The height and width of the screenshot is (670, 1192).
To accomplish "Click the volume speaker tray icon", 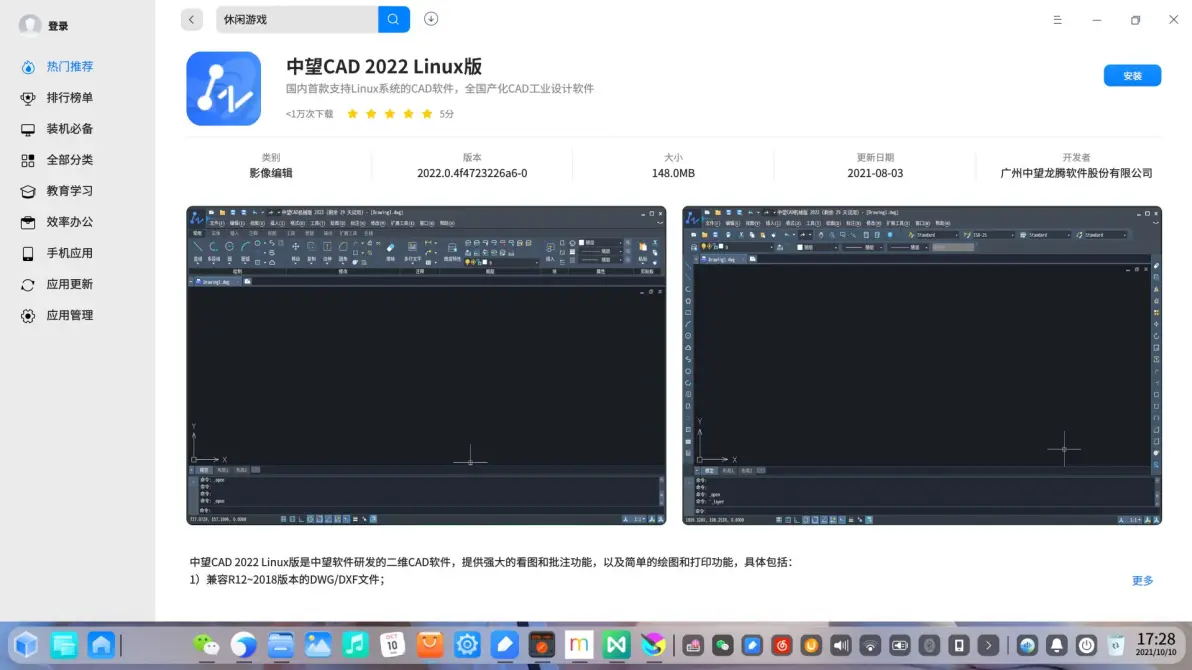I will pos(840,646).
